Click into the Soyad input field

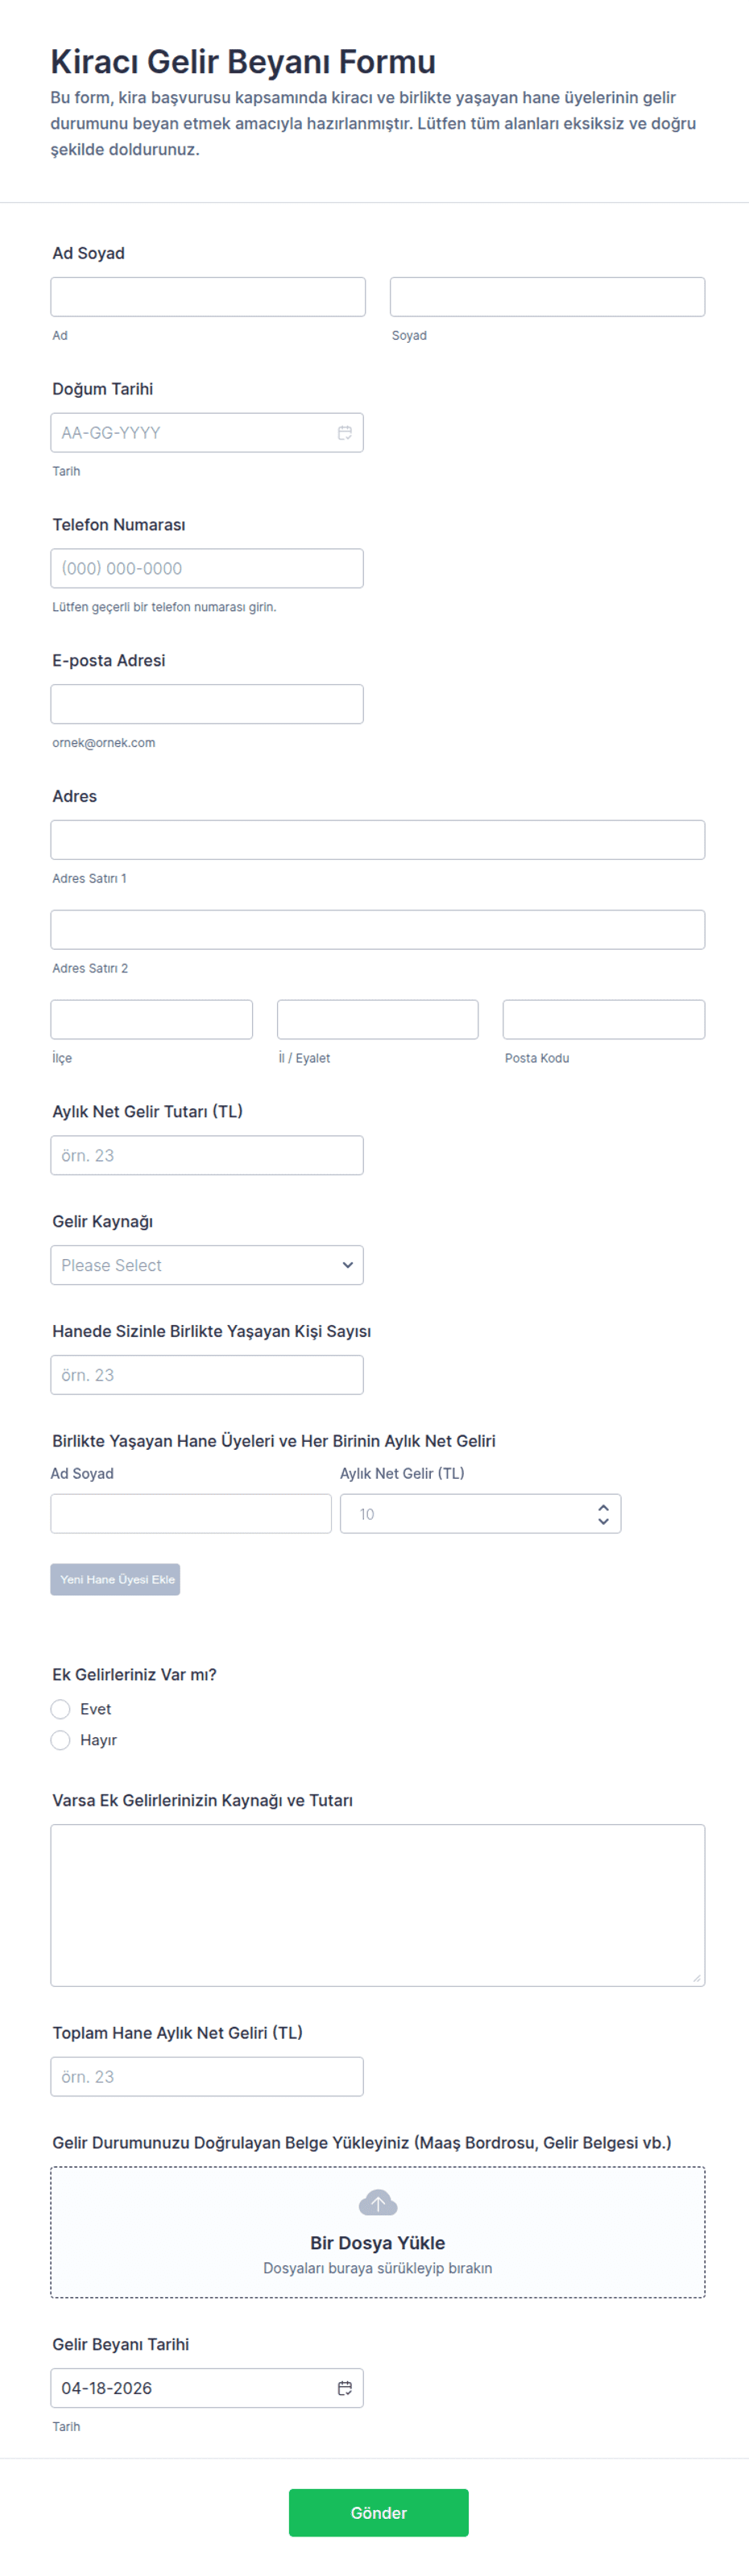click(x=547, y=297)
